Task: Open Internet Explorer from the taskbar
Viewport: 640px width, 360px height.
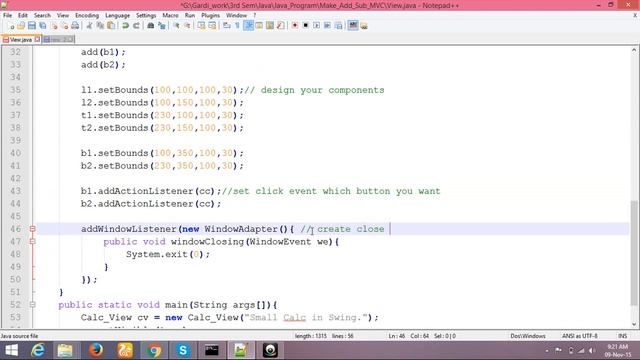Action: click(38, 350)
